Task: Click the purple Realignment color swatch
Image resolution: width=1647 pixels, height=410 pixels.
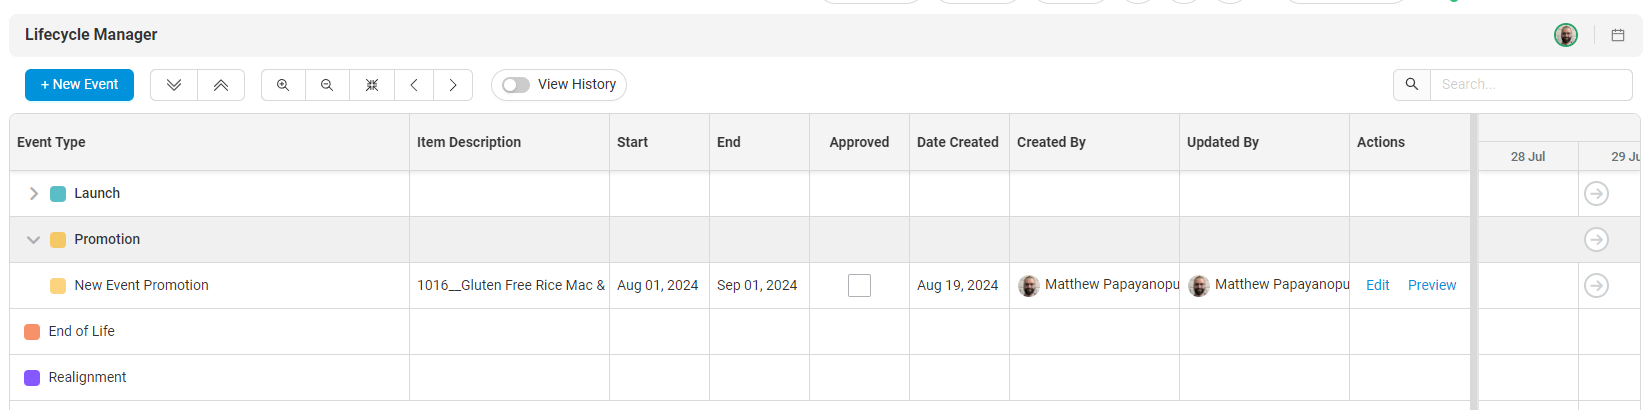Action: (32, 378)
